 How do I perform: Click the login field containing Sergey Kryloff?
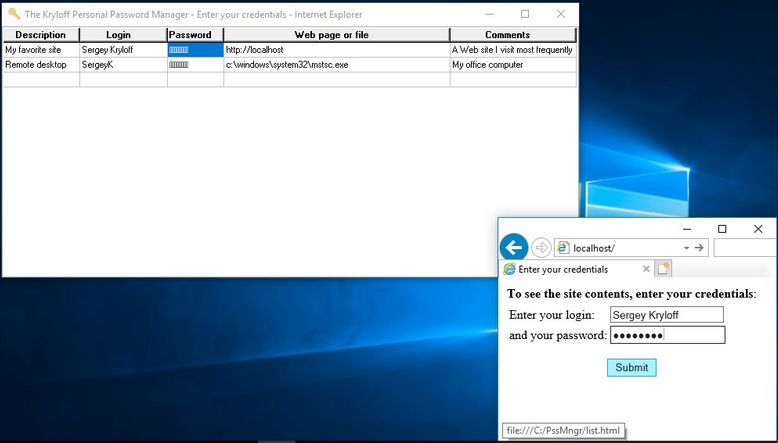666,315
